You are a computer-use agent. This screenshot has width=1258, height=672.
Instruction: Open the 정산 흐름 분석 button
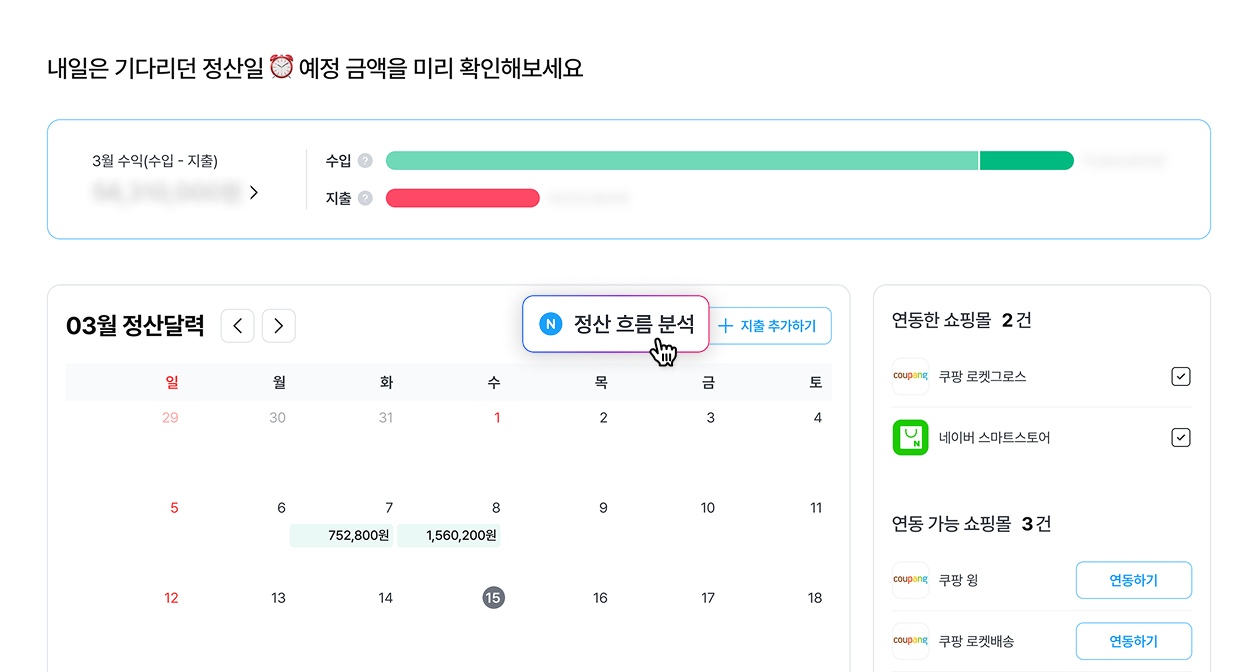click(x=615, y=324)
